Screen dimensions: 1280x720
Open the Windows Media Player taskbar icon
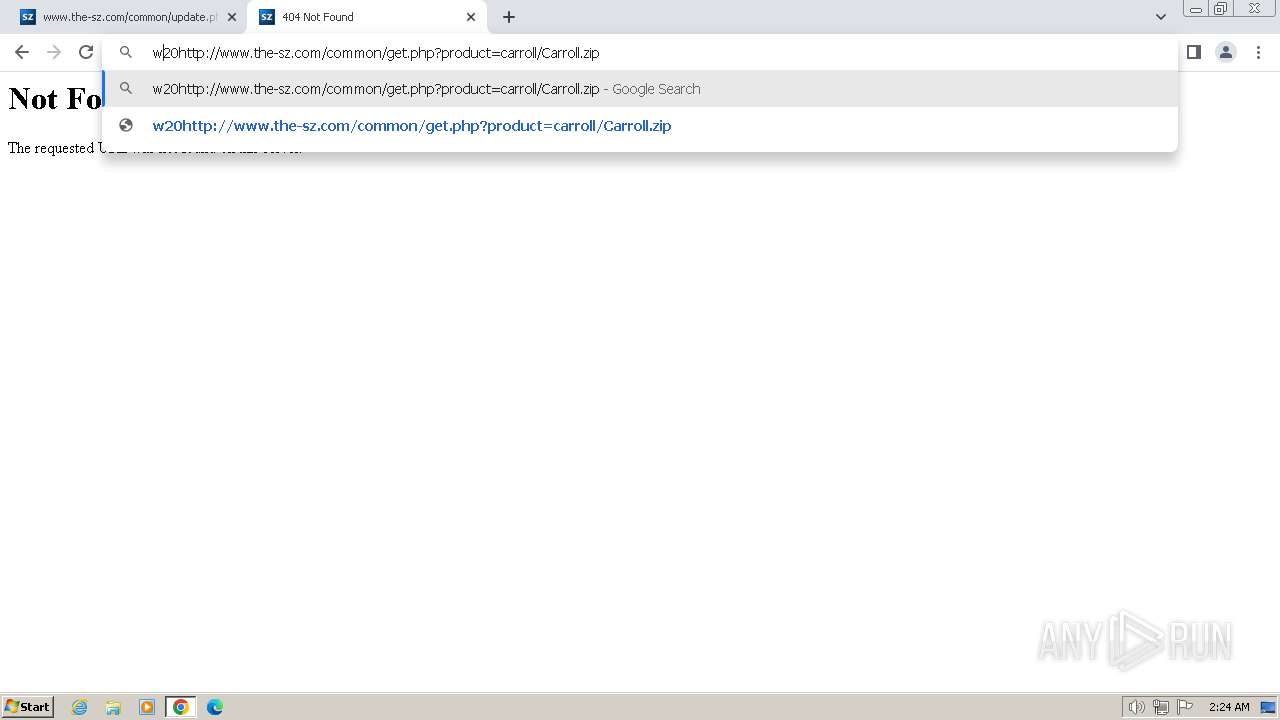click(147, 707)
